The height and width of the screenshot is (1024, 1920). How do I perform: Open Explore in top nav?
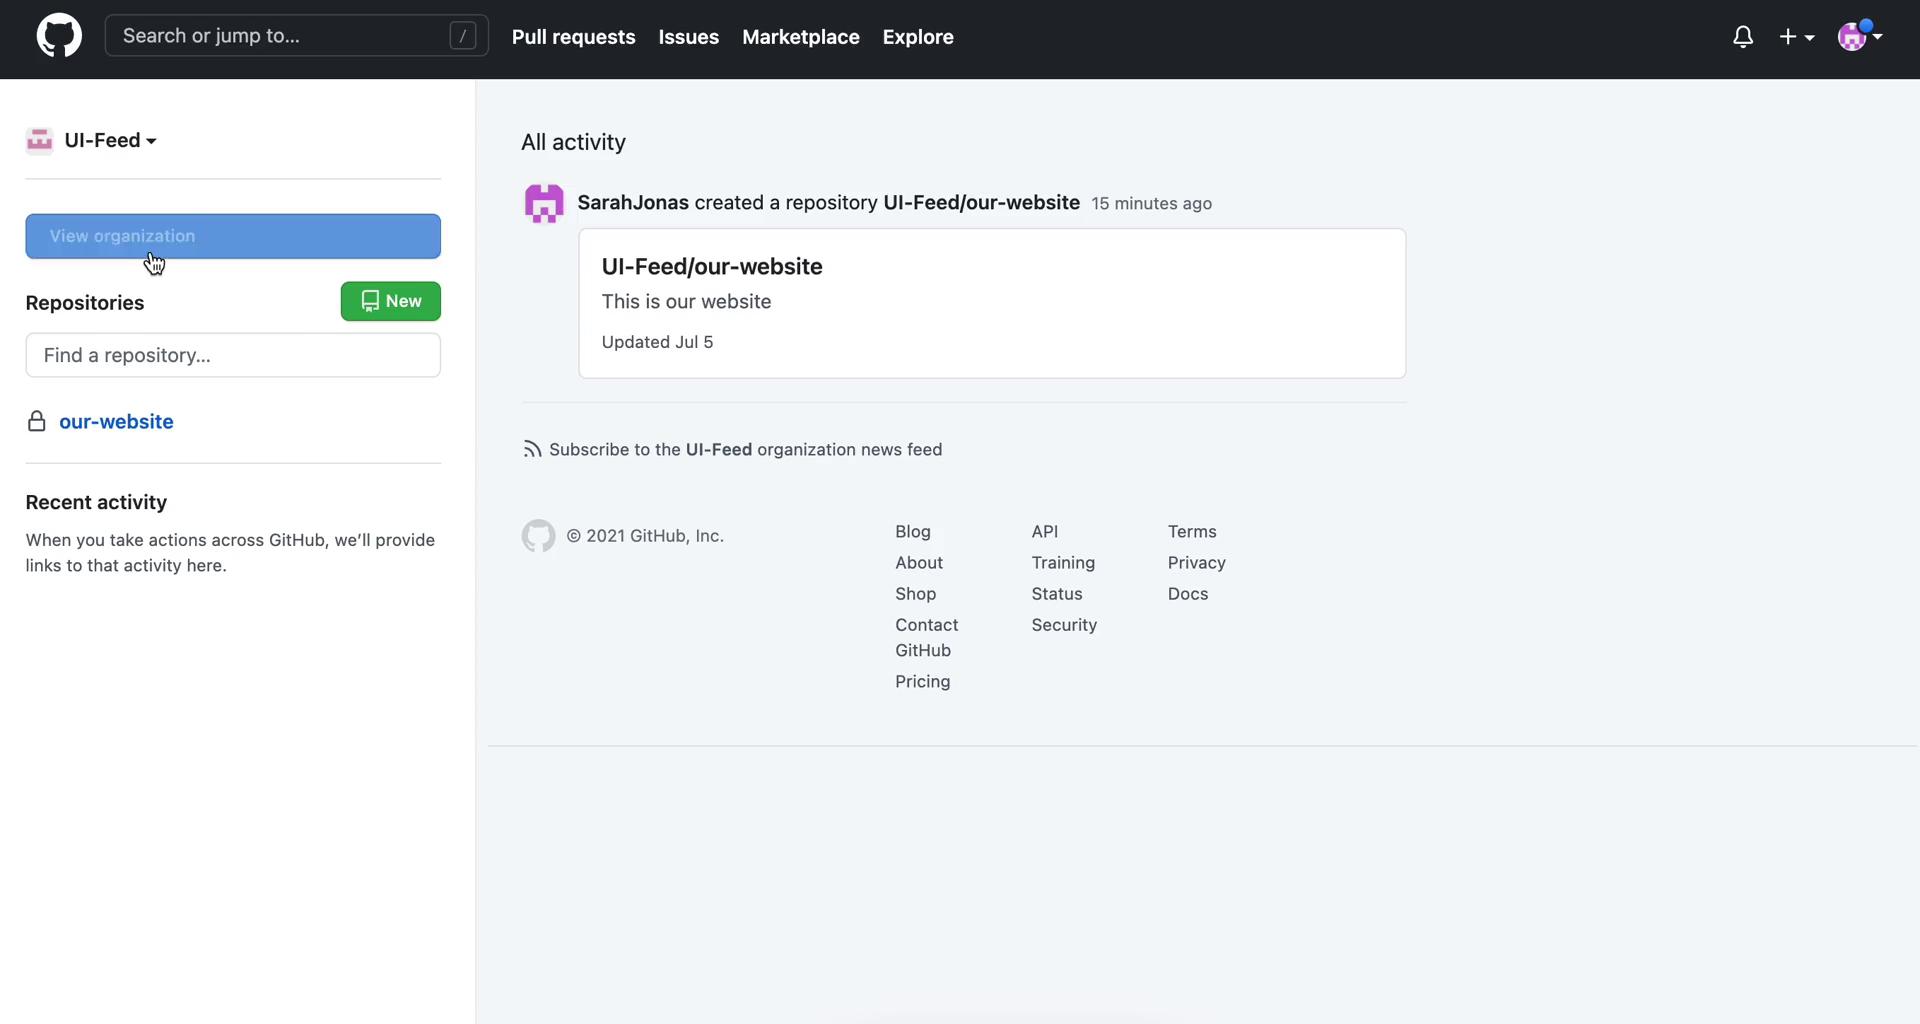pos(918,37)
